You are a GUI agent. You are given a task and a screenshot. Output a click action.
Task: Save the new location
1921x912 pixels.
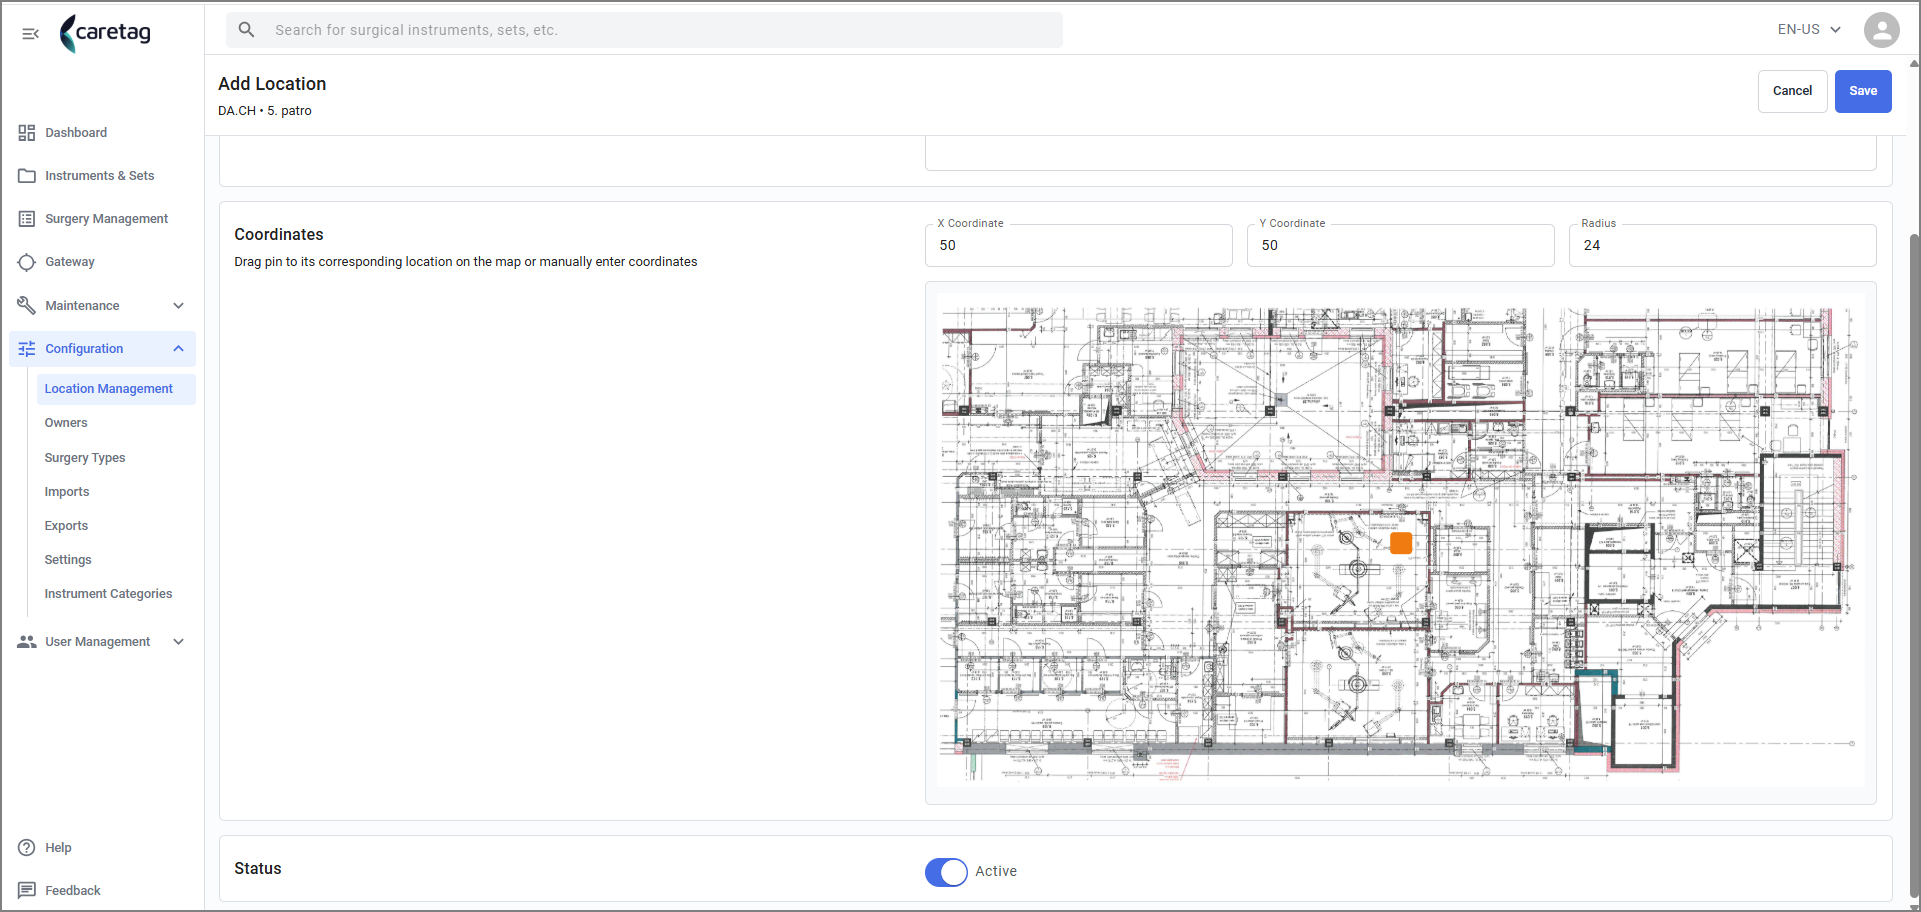click(x=1863, y=91)
